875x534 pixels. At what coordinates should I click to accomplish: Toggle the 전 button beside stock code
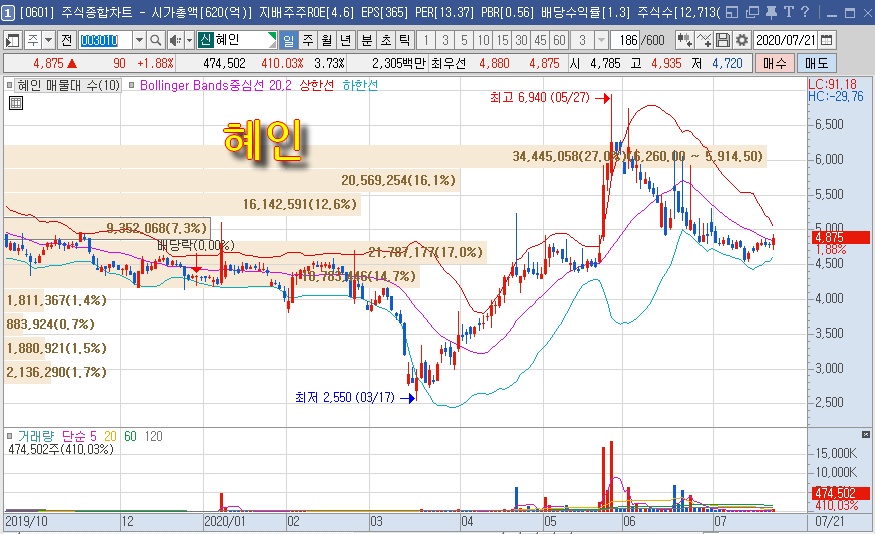[x=67, y=40]
